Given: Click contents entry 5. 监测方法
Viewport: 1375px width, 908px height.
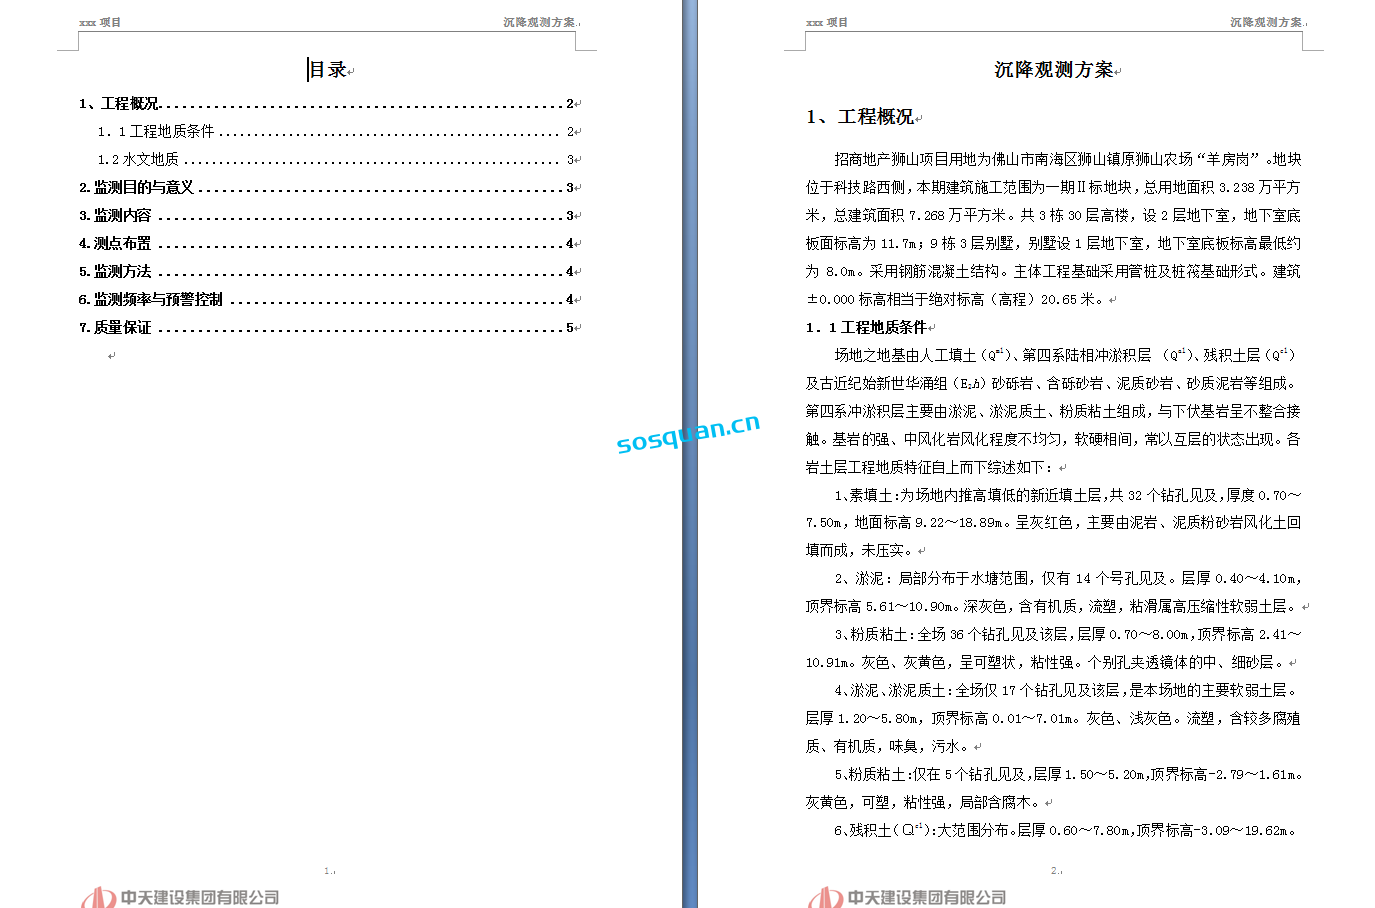Looking at the screenshot, I should [x=116, y=272].
